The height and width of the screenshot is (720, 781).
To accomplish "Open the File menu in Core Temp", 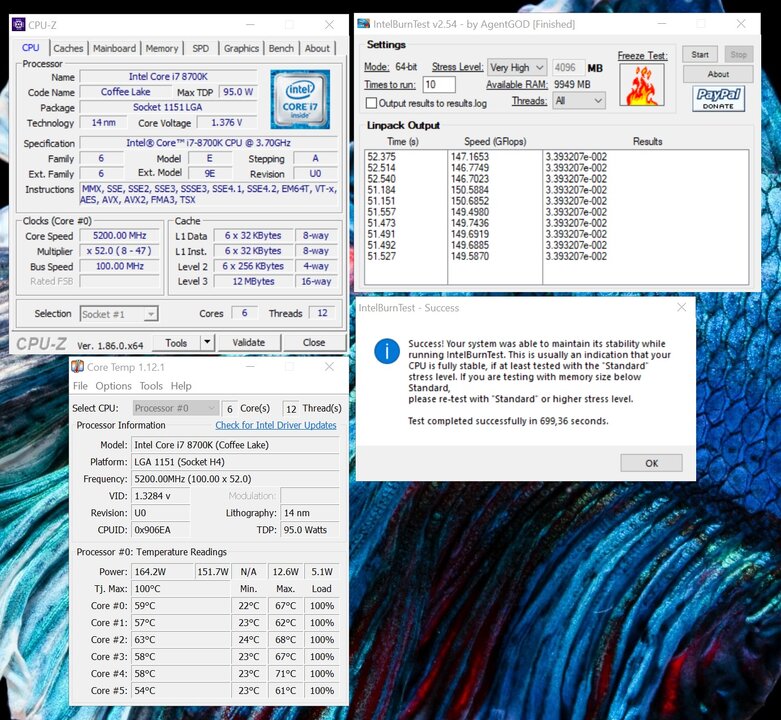I will (x=80, y=386).
